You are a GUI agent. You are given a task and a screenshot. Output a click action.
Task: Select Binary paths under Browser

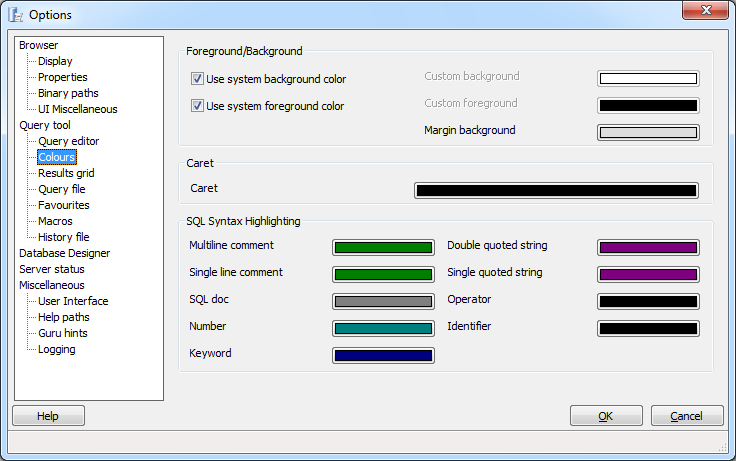(68, 93)
